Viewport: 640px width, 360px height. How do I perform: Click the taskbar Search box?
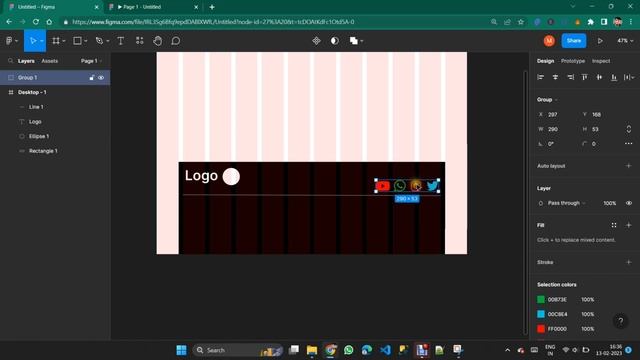coord(238,350)
